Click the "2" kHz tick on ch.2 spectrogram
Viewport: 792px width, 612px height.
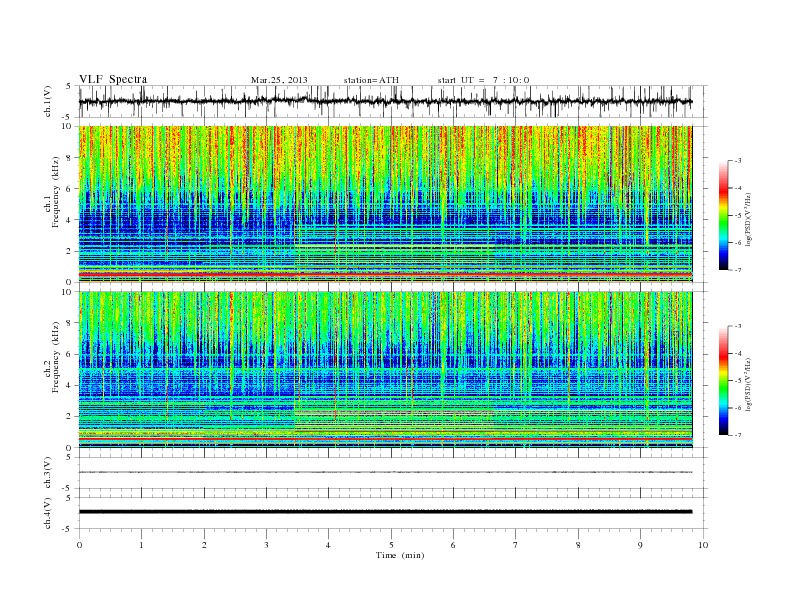tap(70, 417)
